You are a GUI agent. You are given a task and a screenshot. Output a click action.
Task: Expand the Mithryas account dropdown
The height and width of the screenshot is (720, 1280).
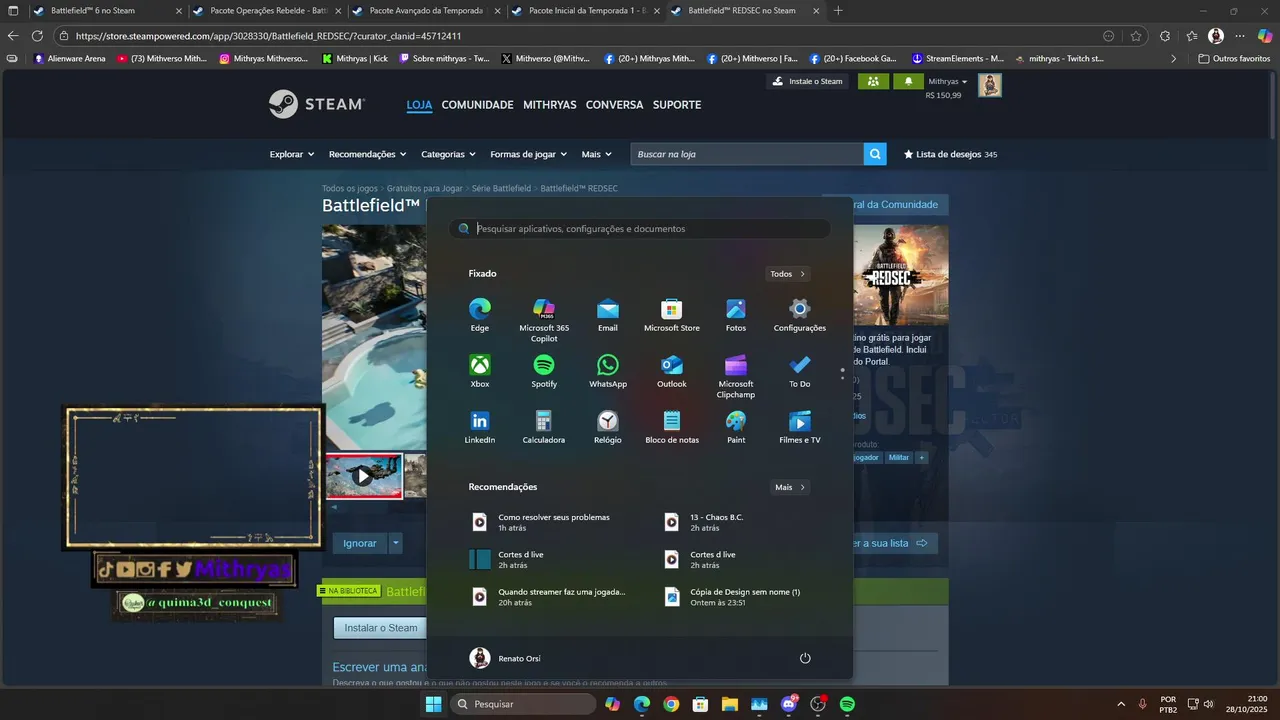[948, 81]
